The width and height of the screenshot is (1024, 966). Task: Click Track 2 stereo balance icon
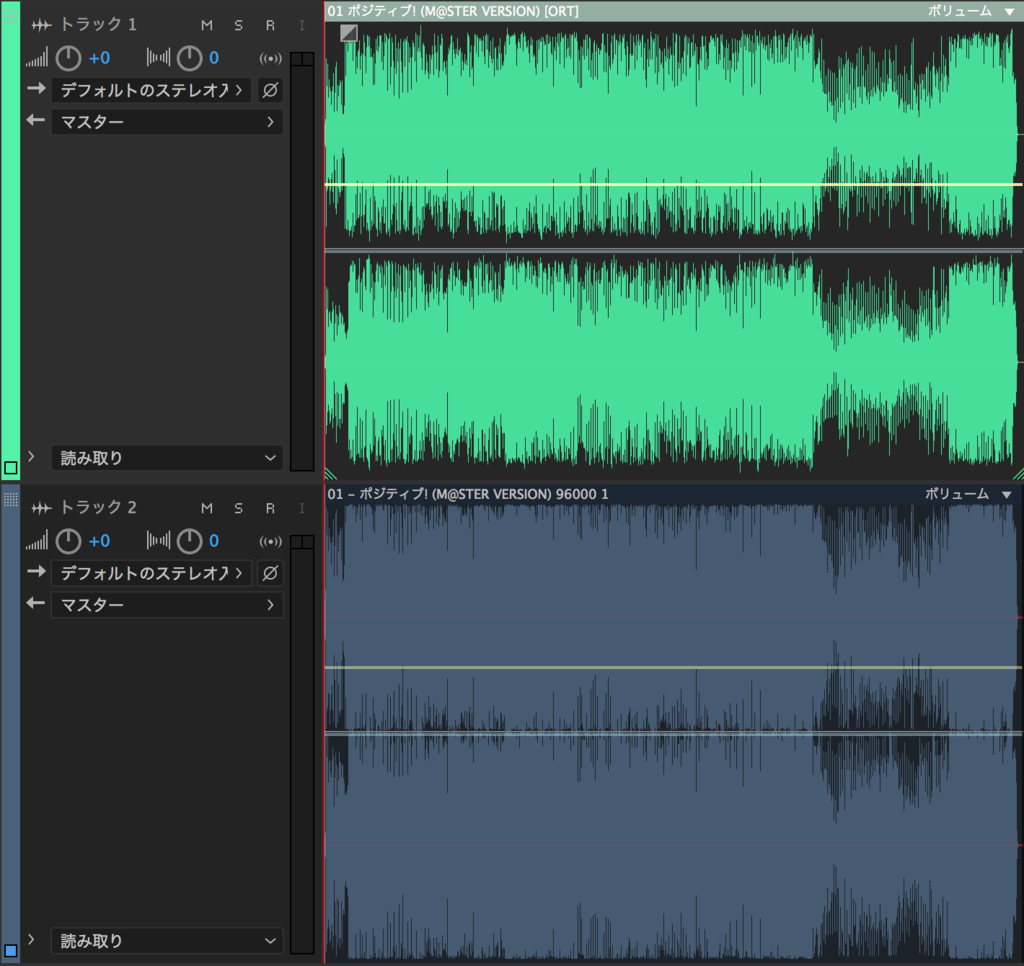[x=158, y=540]
